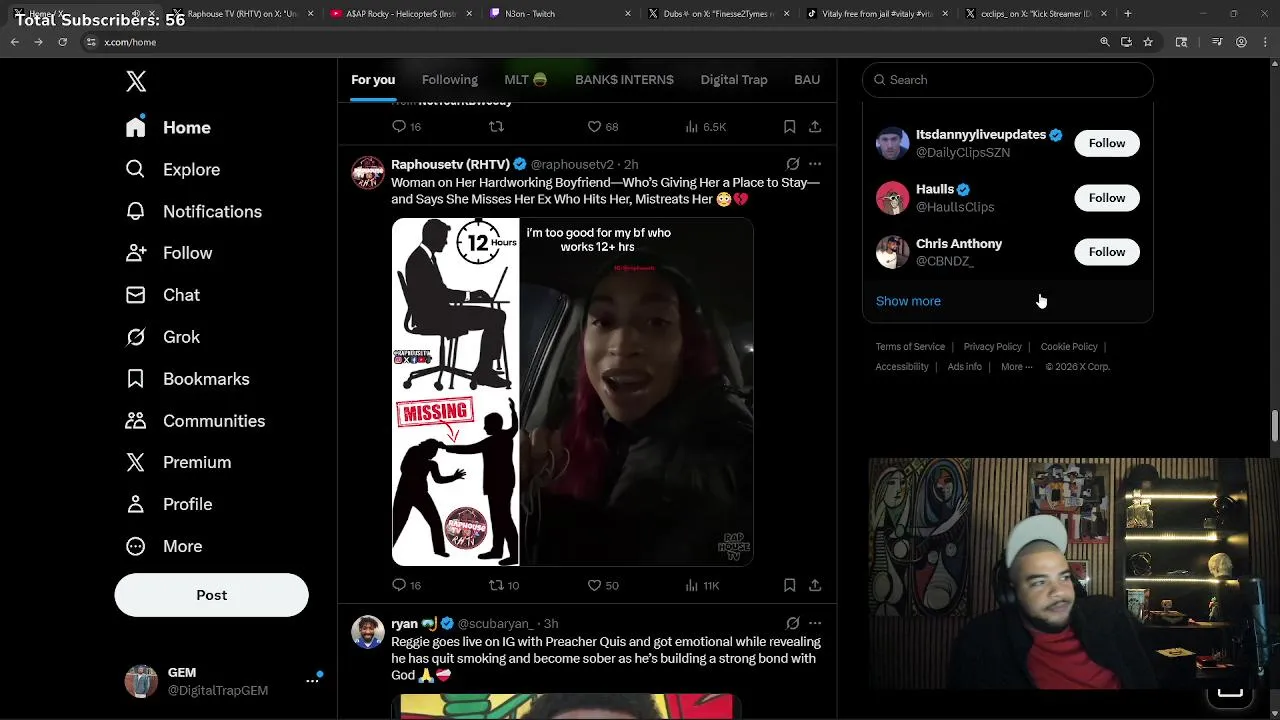Image resolution: width=1280 pixels, height=720 pixels.
Task: Open Grok explain on Raphousetv post
Action: click(x=793, y=164)
